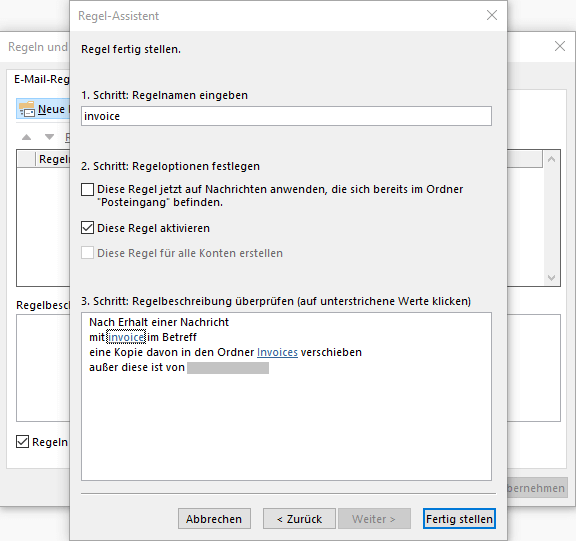Click into the rule name field
The image size is (576, 541).
286,116
